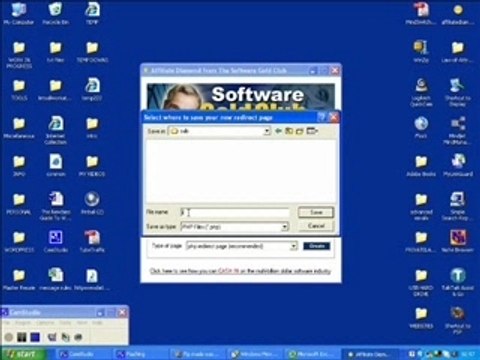Open the TEMP Internet shortcut desktop icon
Viewport: 480px width, 360px height.
pos(92,13)
